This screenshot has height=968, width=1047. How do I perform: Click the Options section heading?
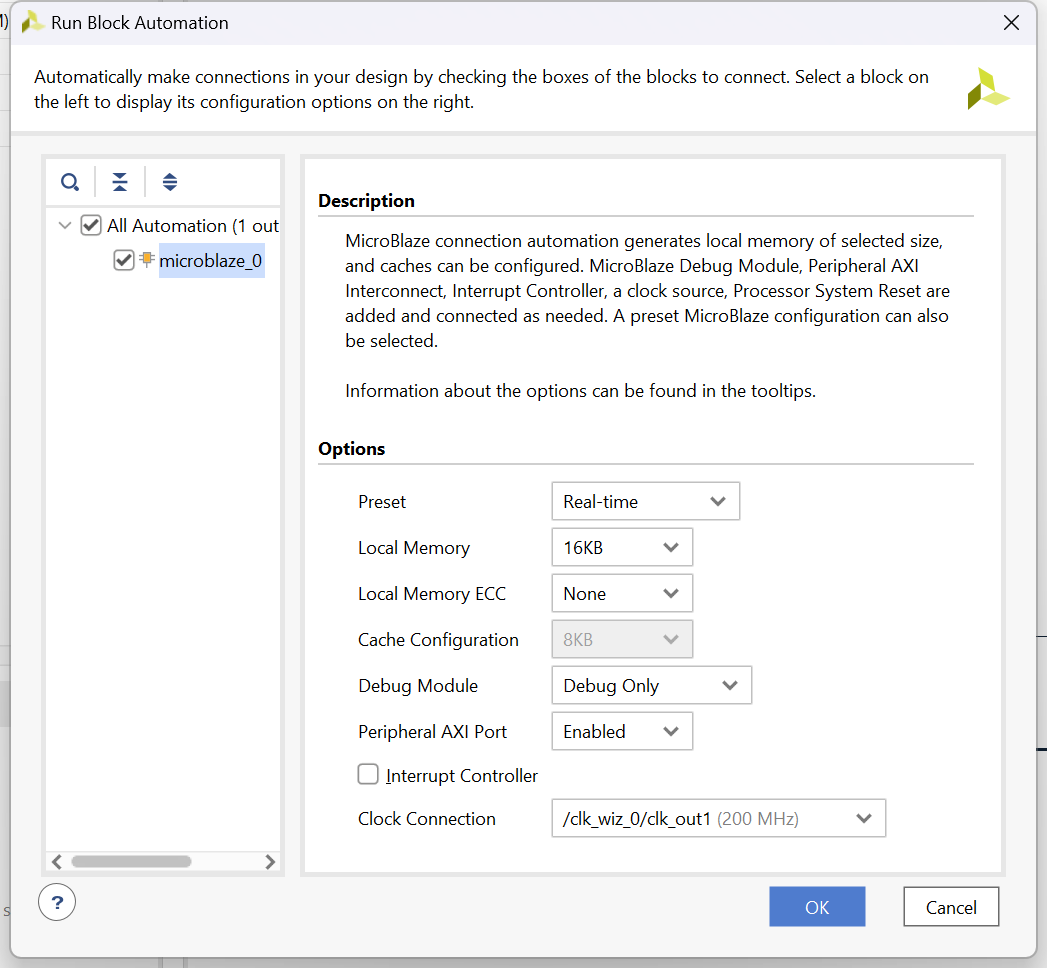tap(352, 449)
